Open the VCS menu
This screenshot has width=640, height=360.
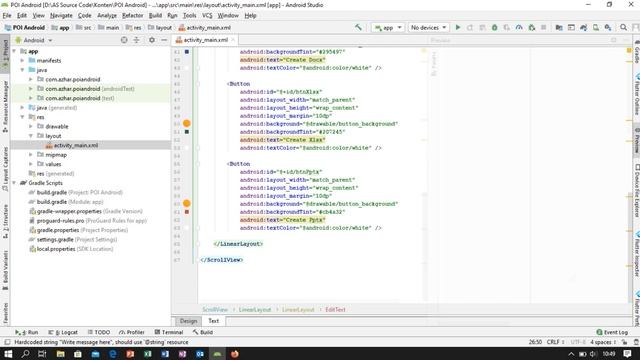207,16
